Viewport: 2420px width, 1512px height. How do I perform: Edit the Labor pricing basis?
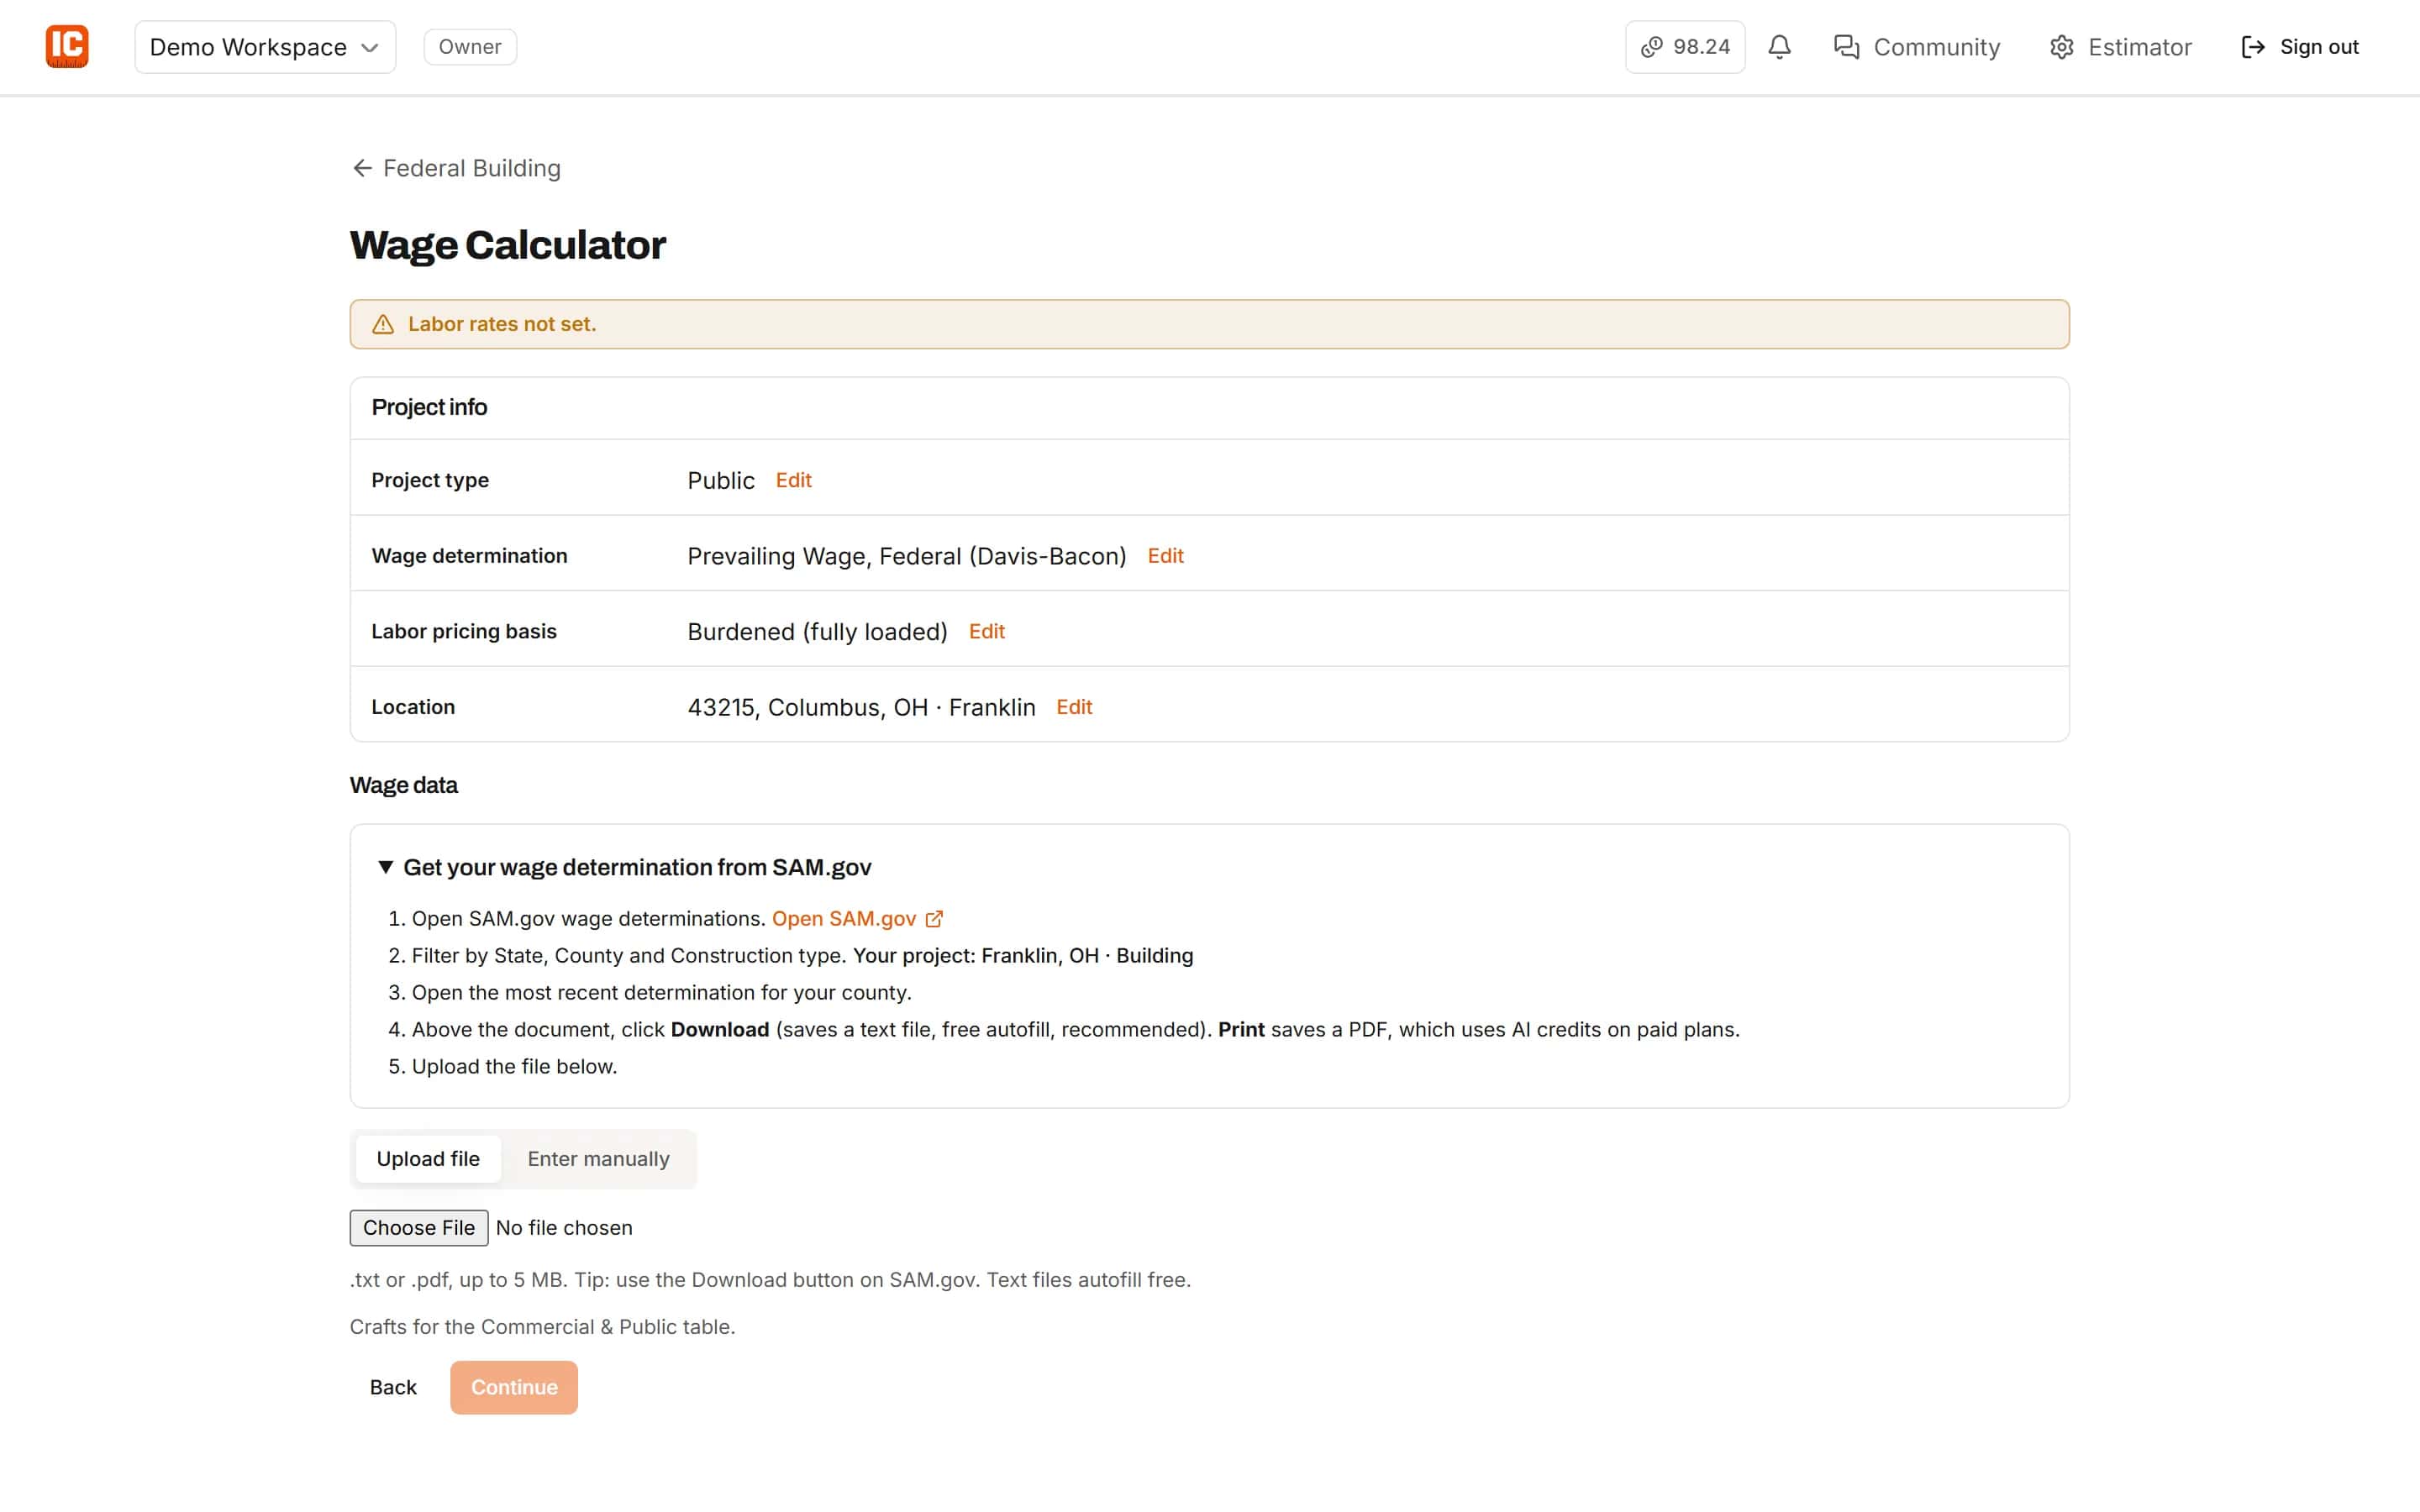click(986, 631)
